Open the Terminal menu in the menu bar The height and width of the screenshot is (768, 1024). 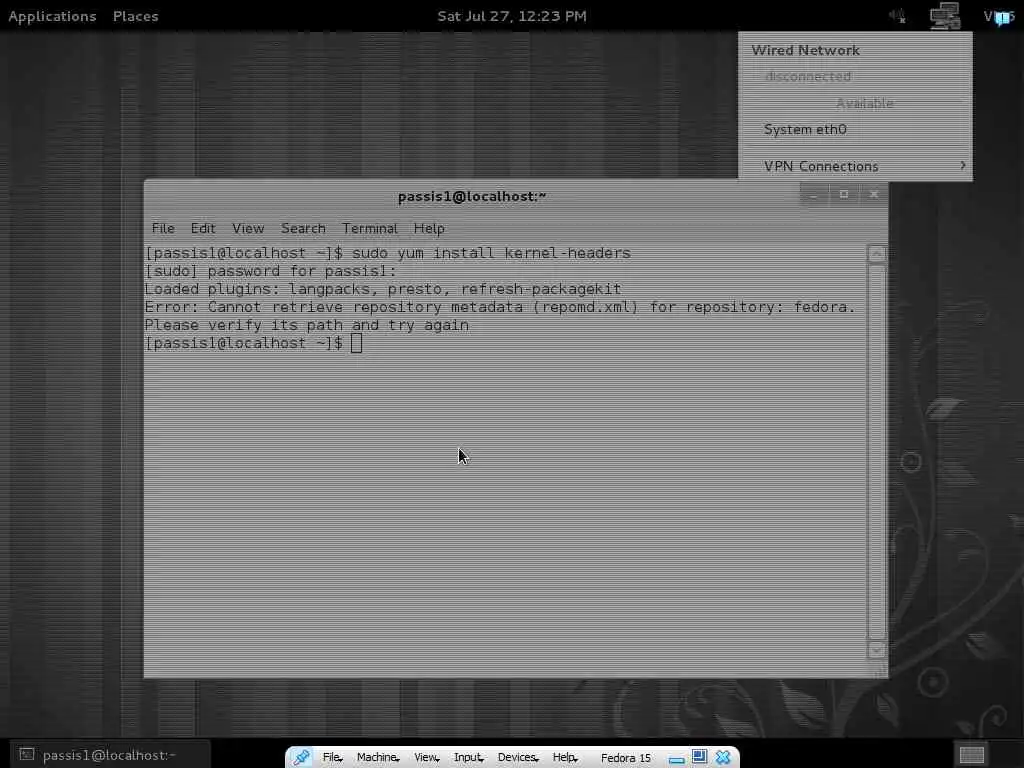point(370,228)
